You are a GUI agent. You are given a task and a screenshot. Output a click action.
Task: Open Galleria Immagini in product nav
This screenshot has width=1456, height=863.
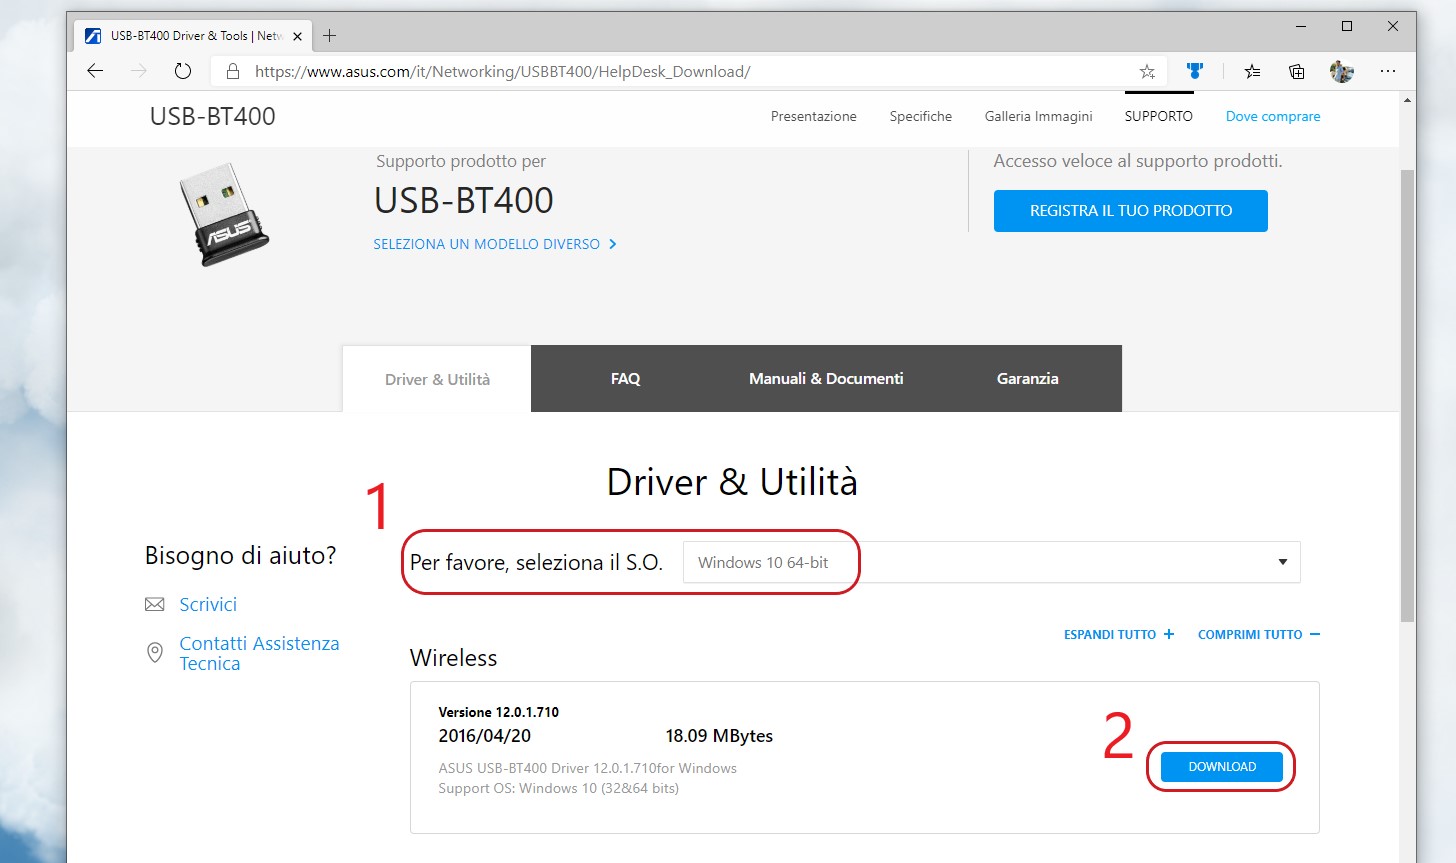click(x=1038, y=116)
